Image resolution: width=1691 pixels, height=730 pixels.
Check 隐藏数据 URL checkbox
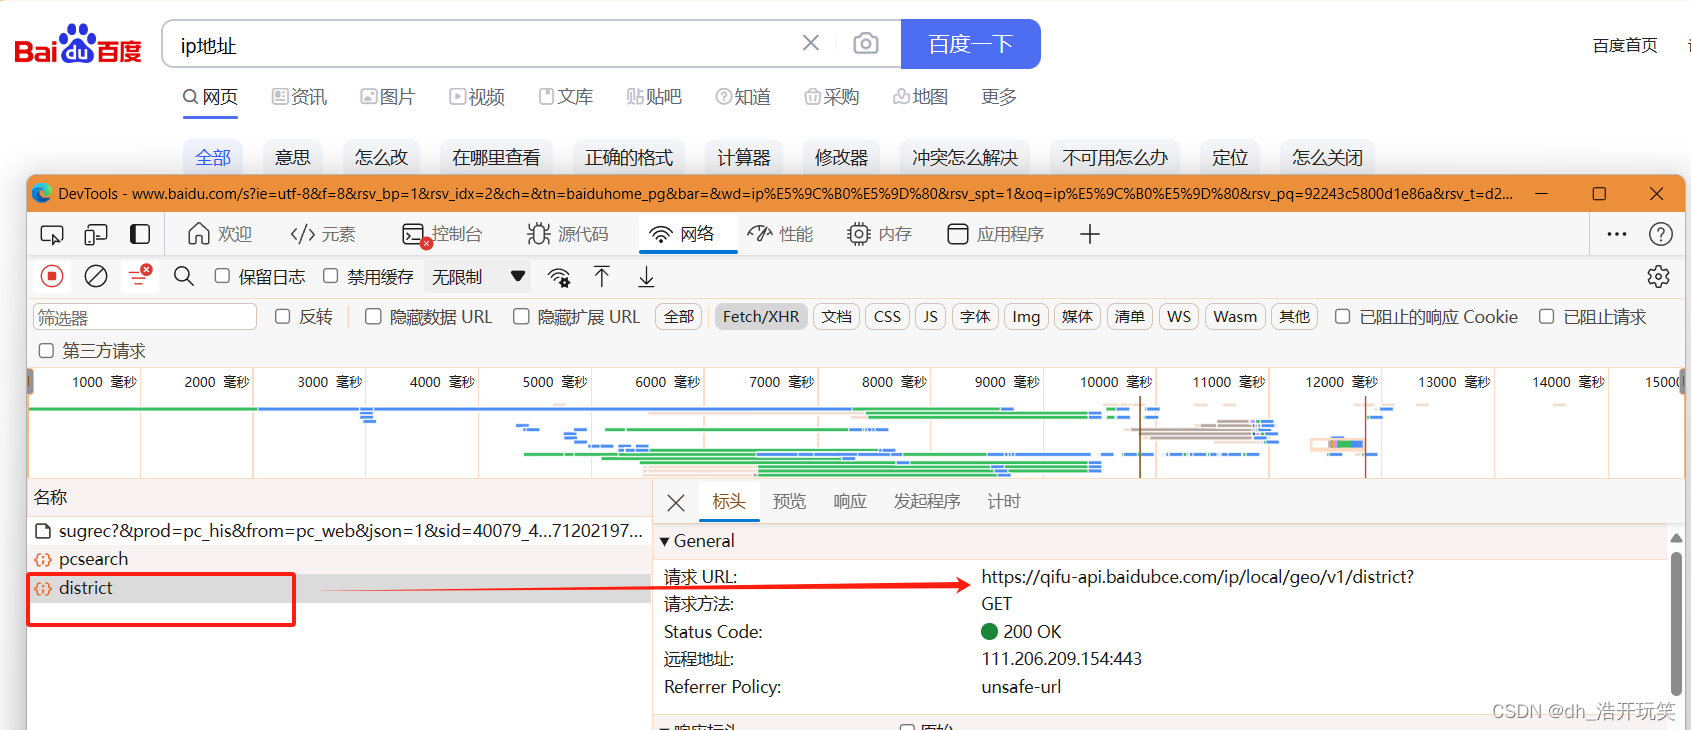tap(373, 317)
